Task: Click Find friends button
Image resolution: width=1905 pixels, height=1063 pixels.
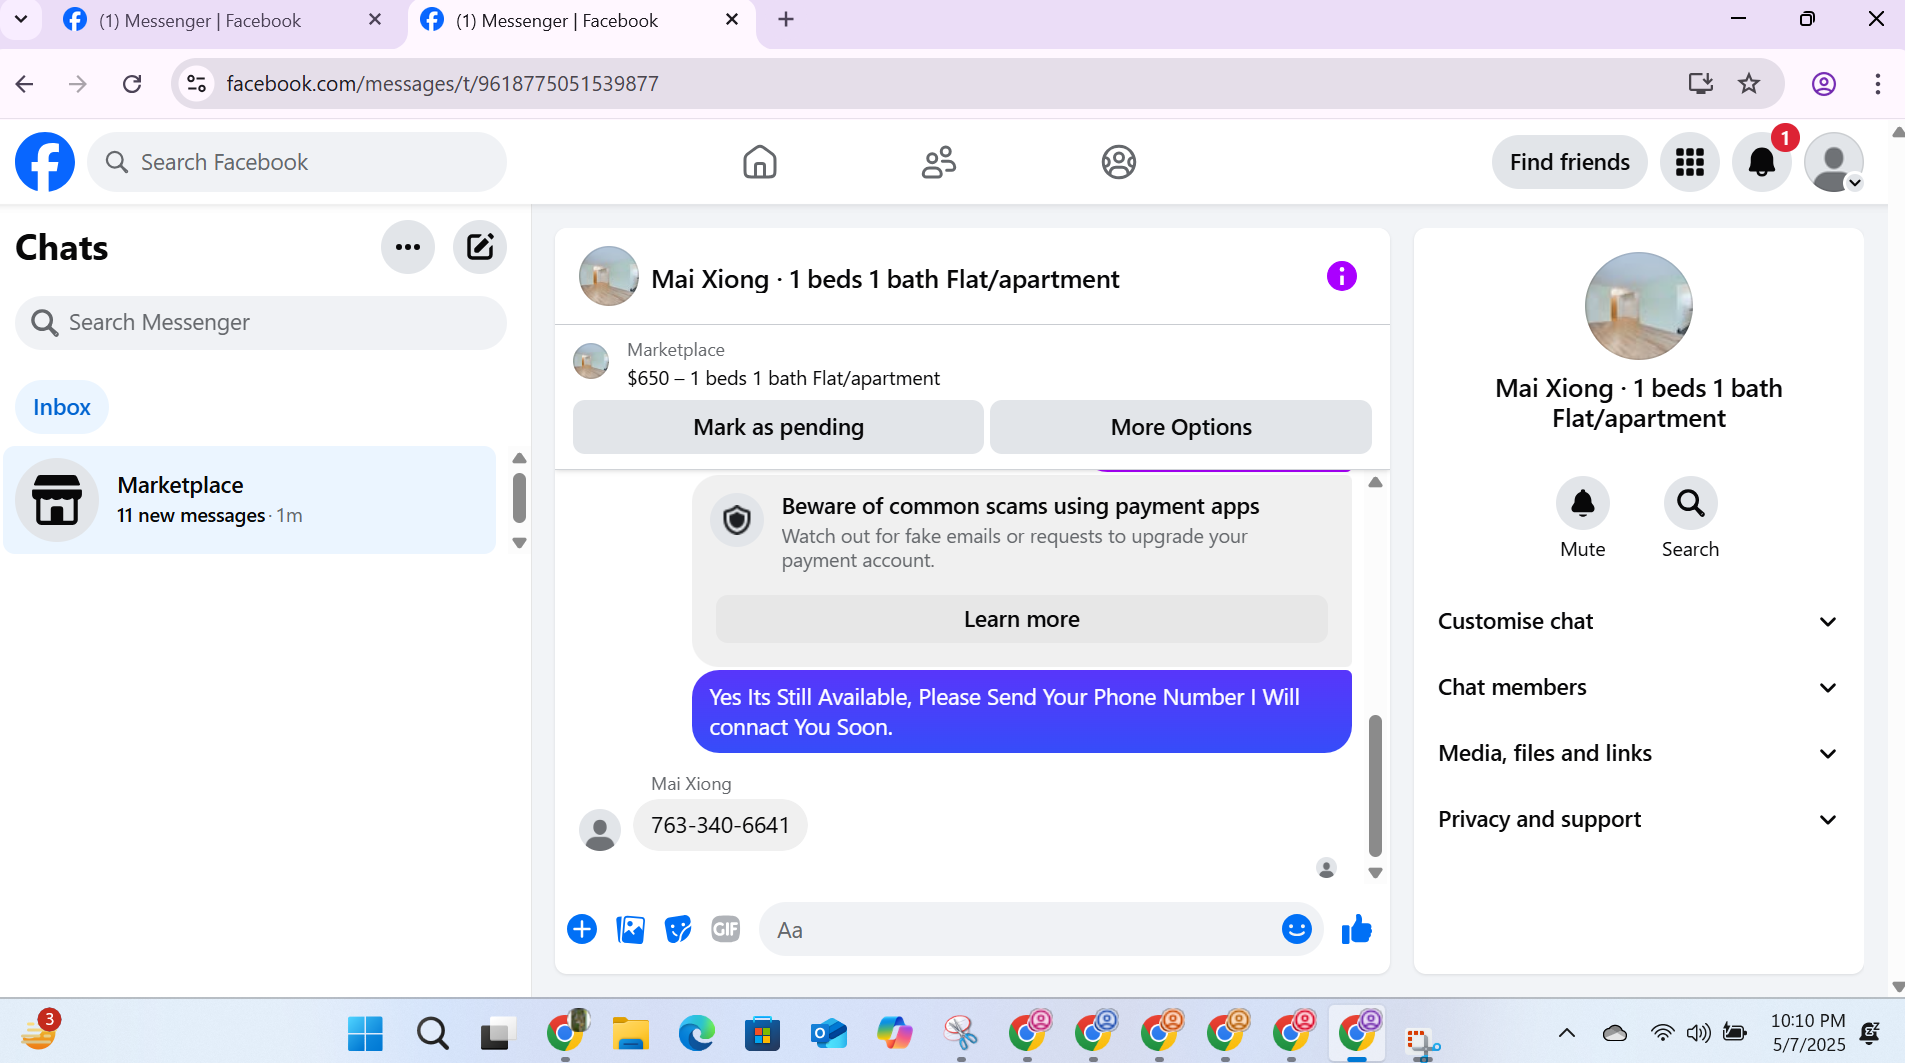Action: click(x=1569, y=162)
